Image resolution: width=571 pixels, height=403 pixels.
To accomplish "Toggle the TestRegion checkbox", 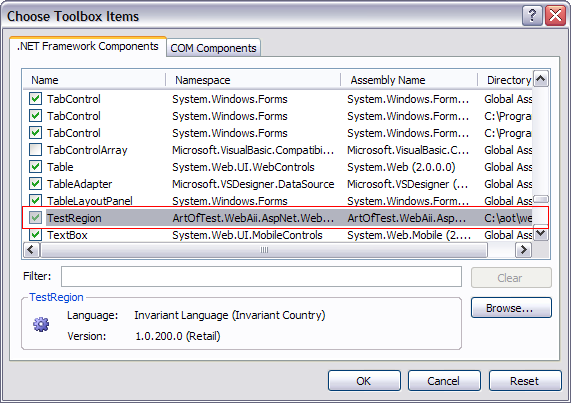I will click(35, 218).
